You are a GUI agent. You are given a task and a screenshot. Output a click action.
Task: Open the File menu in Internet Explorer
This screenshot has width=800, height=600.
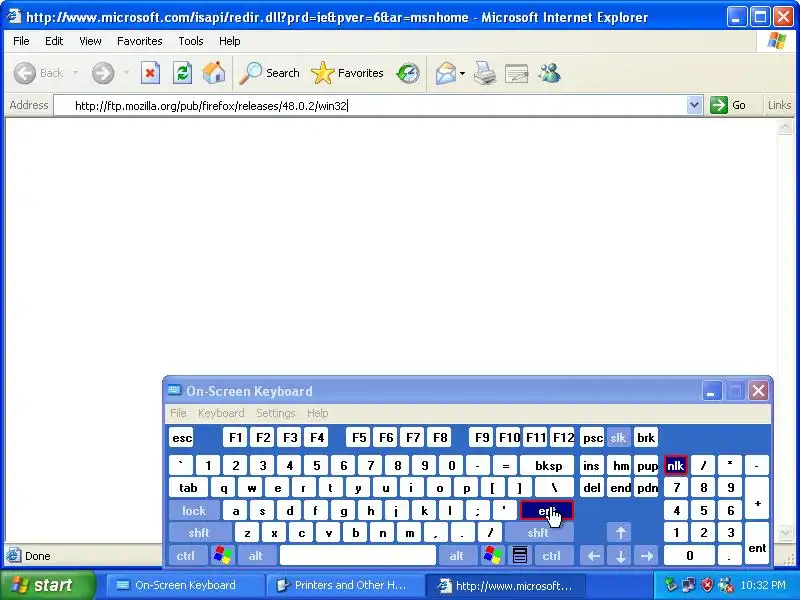21,41
